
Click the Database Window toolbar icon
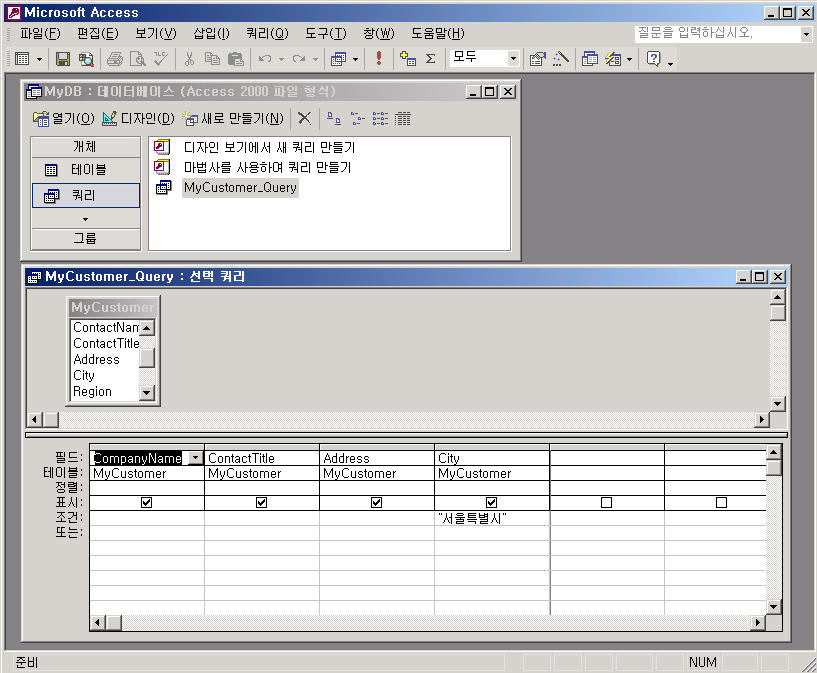[590, 59]
